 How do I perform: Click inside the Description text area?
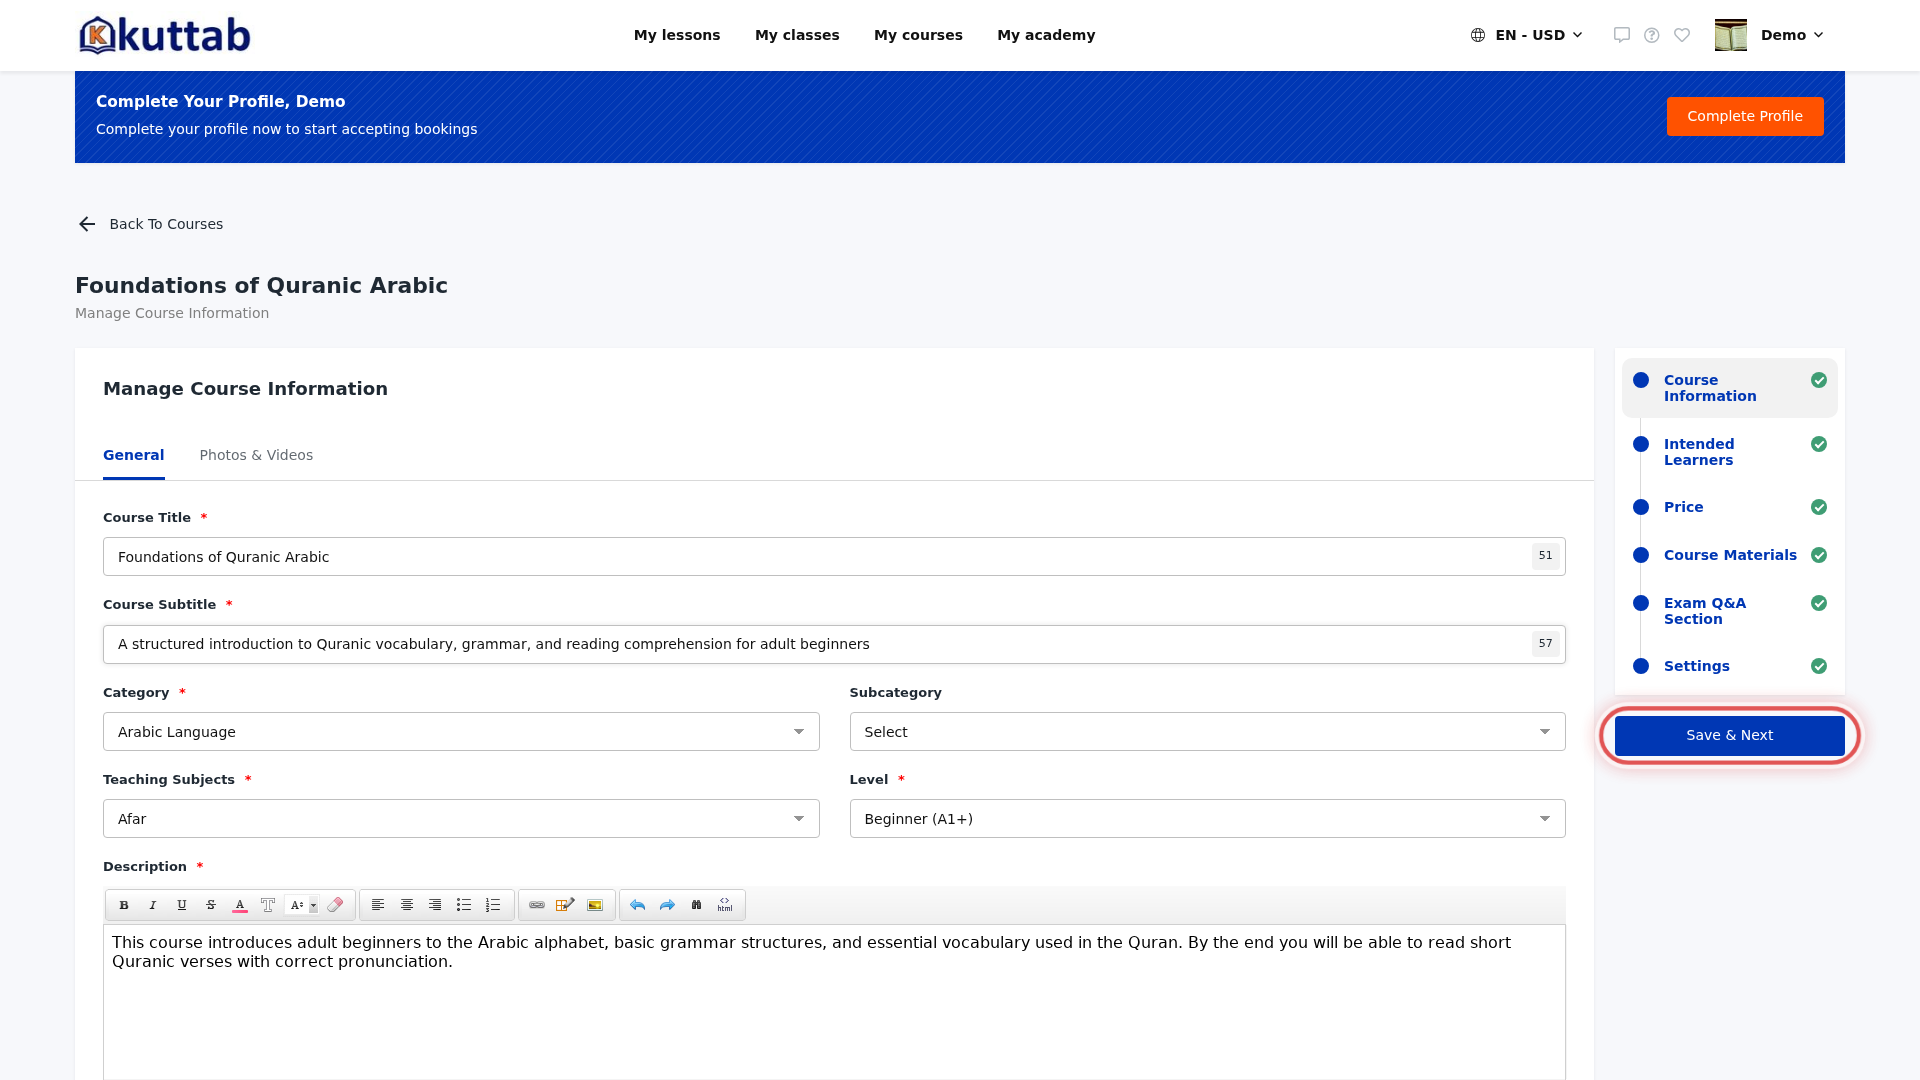tap(834, 1002)
